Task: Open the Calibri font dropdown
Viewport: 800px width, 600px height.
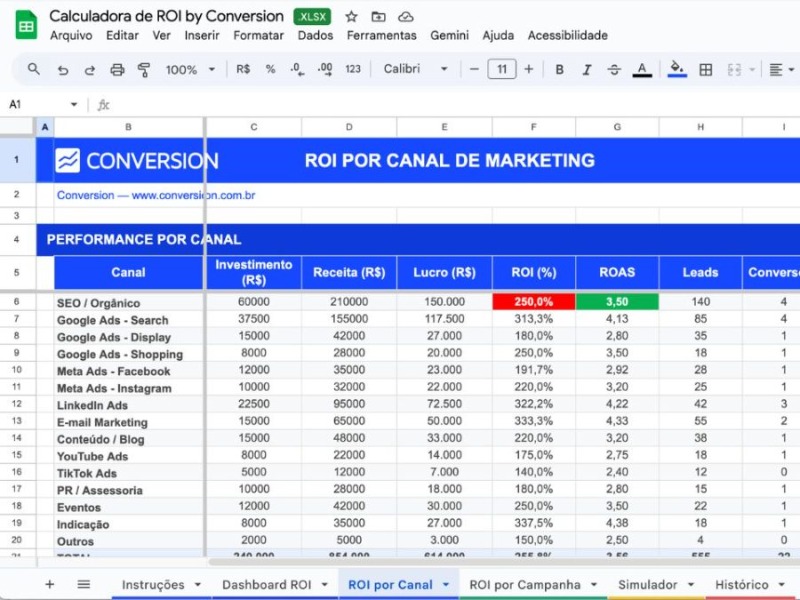Action: (416, 70)
